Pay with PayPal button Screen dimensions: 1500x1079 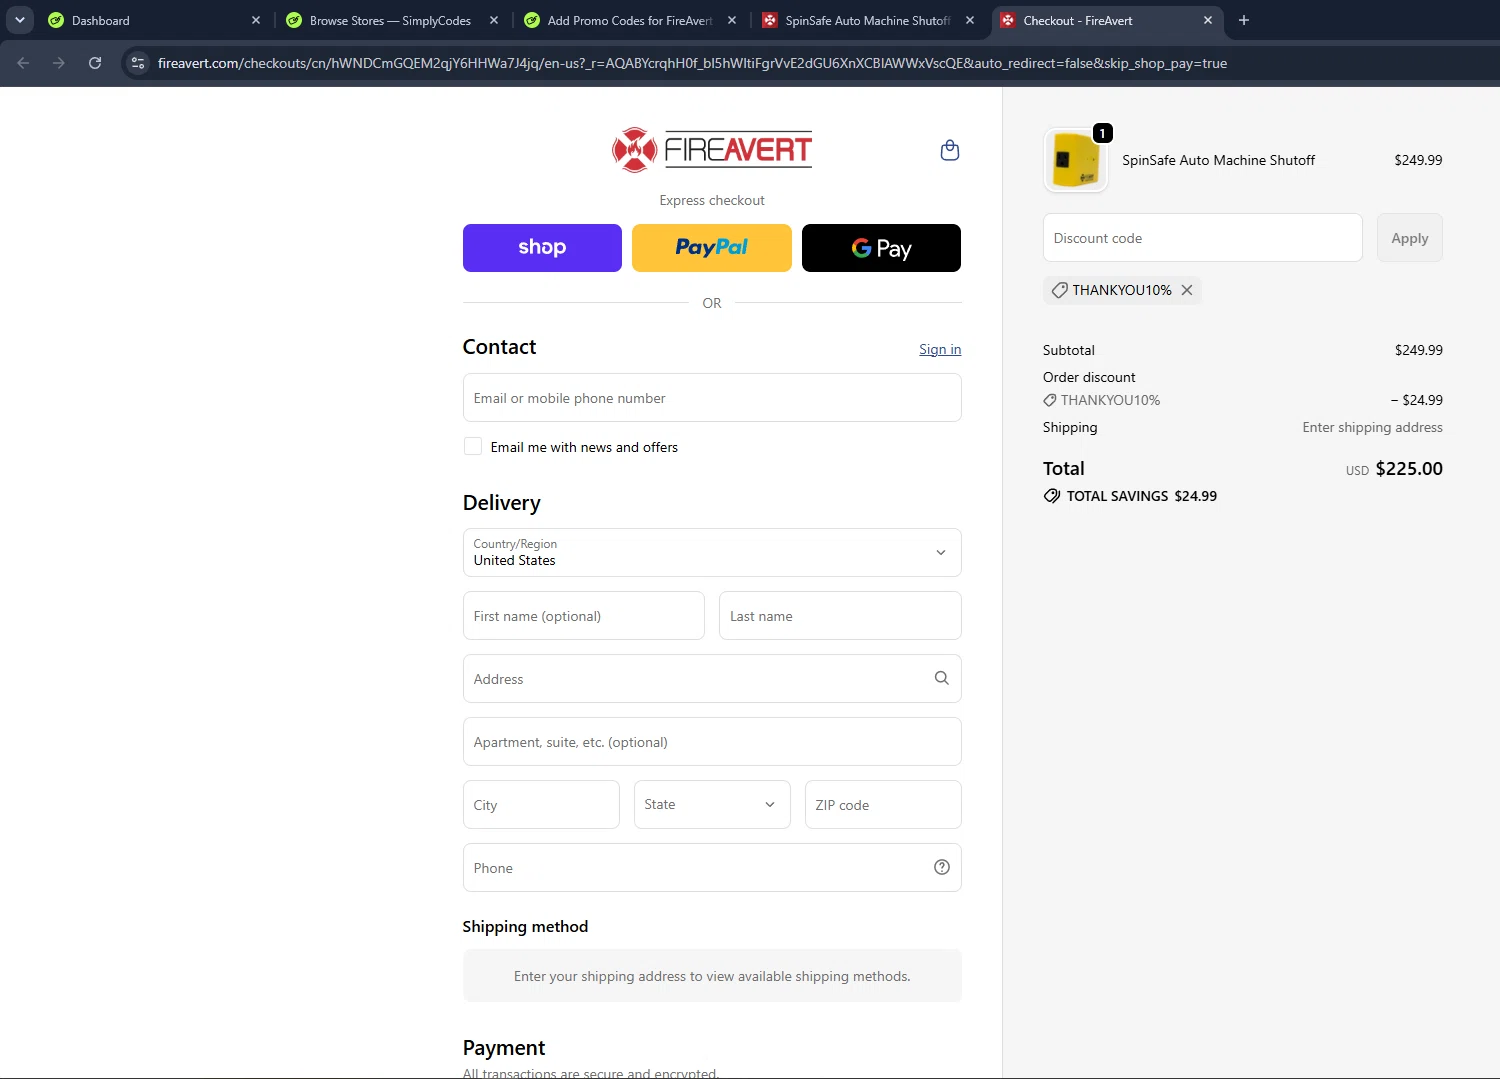pyautogui.click(x=712, y=248)
